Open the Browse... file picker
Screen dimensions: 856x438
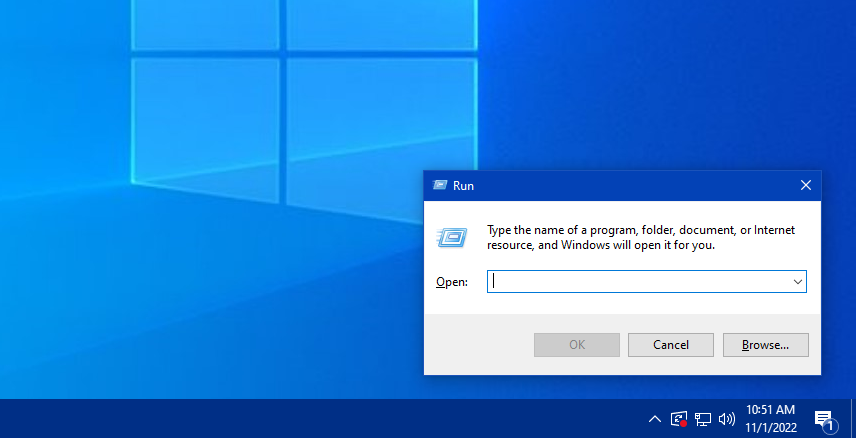[x=765, y=345]
